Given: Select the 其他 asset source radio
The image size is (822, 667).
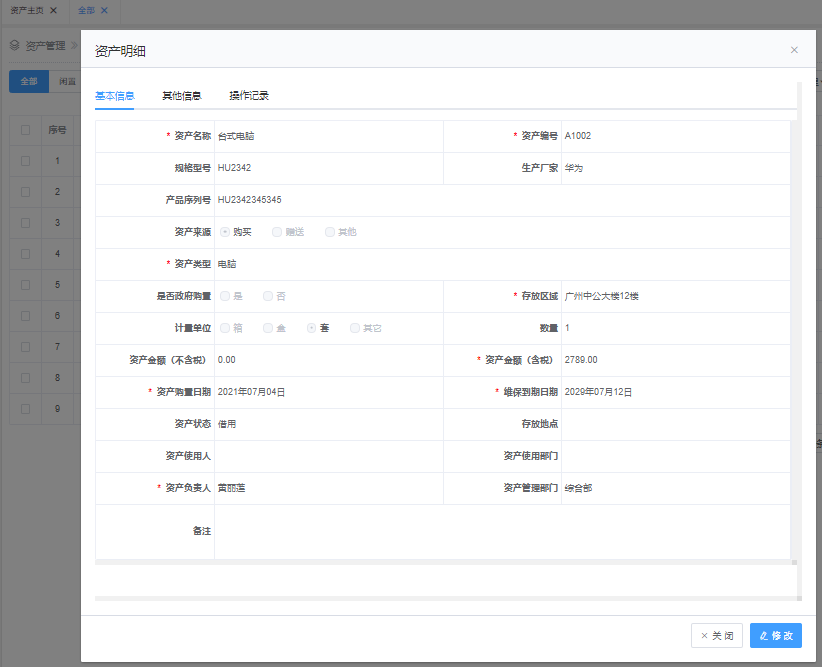Looking at the screenshot, I should coord(330,232).
